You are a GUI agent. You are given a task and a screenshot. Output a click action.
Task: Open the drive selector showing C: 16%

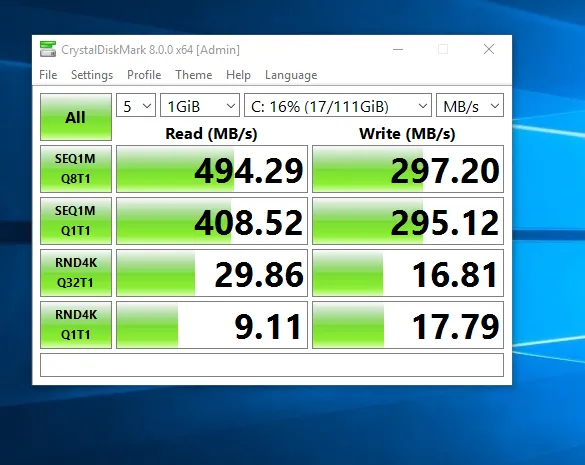[x=338, y=105]
